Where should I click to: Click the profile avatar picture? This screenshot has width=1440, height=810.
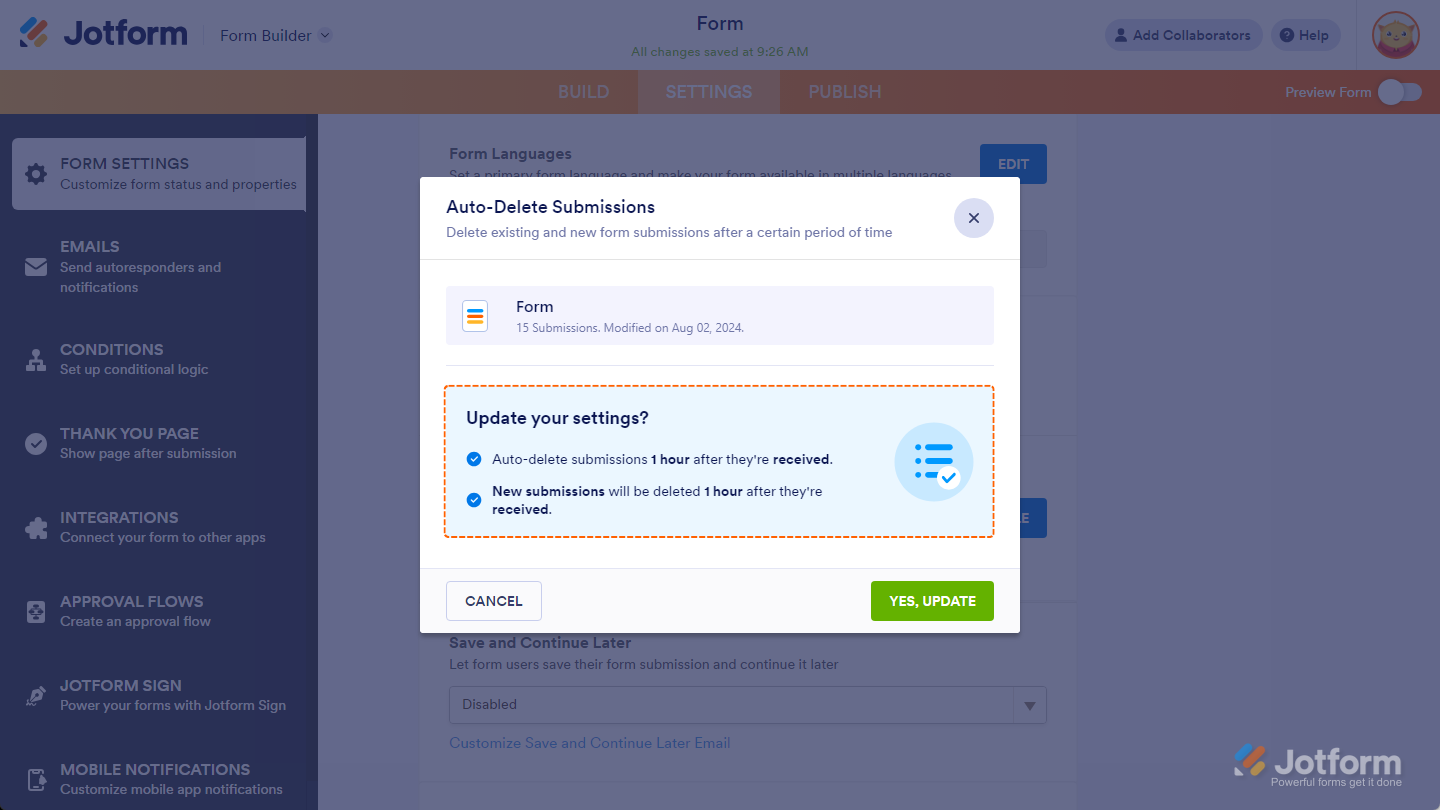1395,35
